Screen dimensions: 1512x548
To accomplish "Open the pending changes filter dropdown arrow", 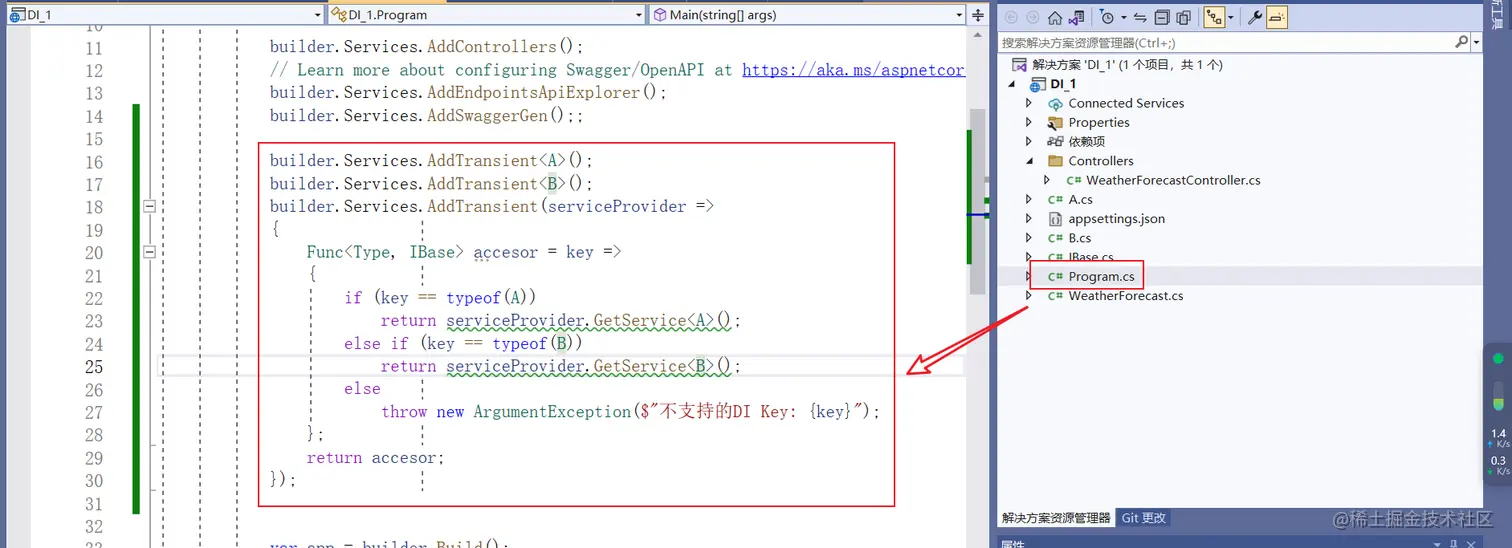I will coord(1123,17).
